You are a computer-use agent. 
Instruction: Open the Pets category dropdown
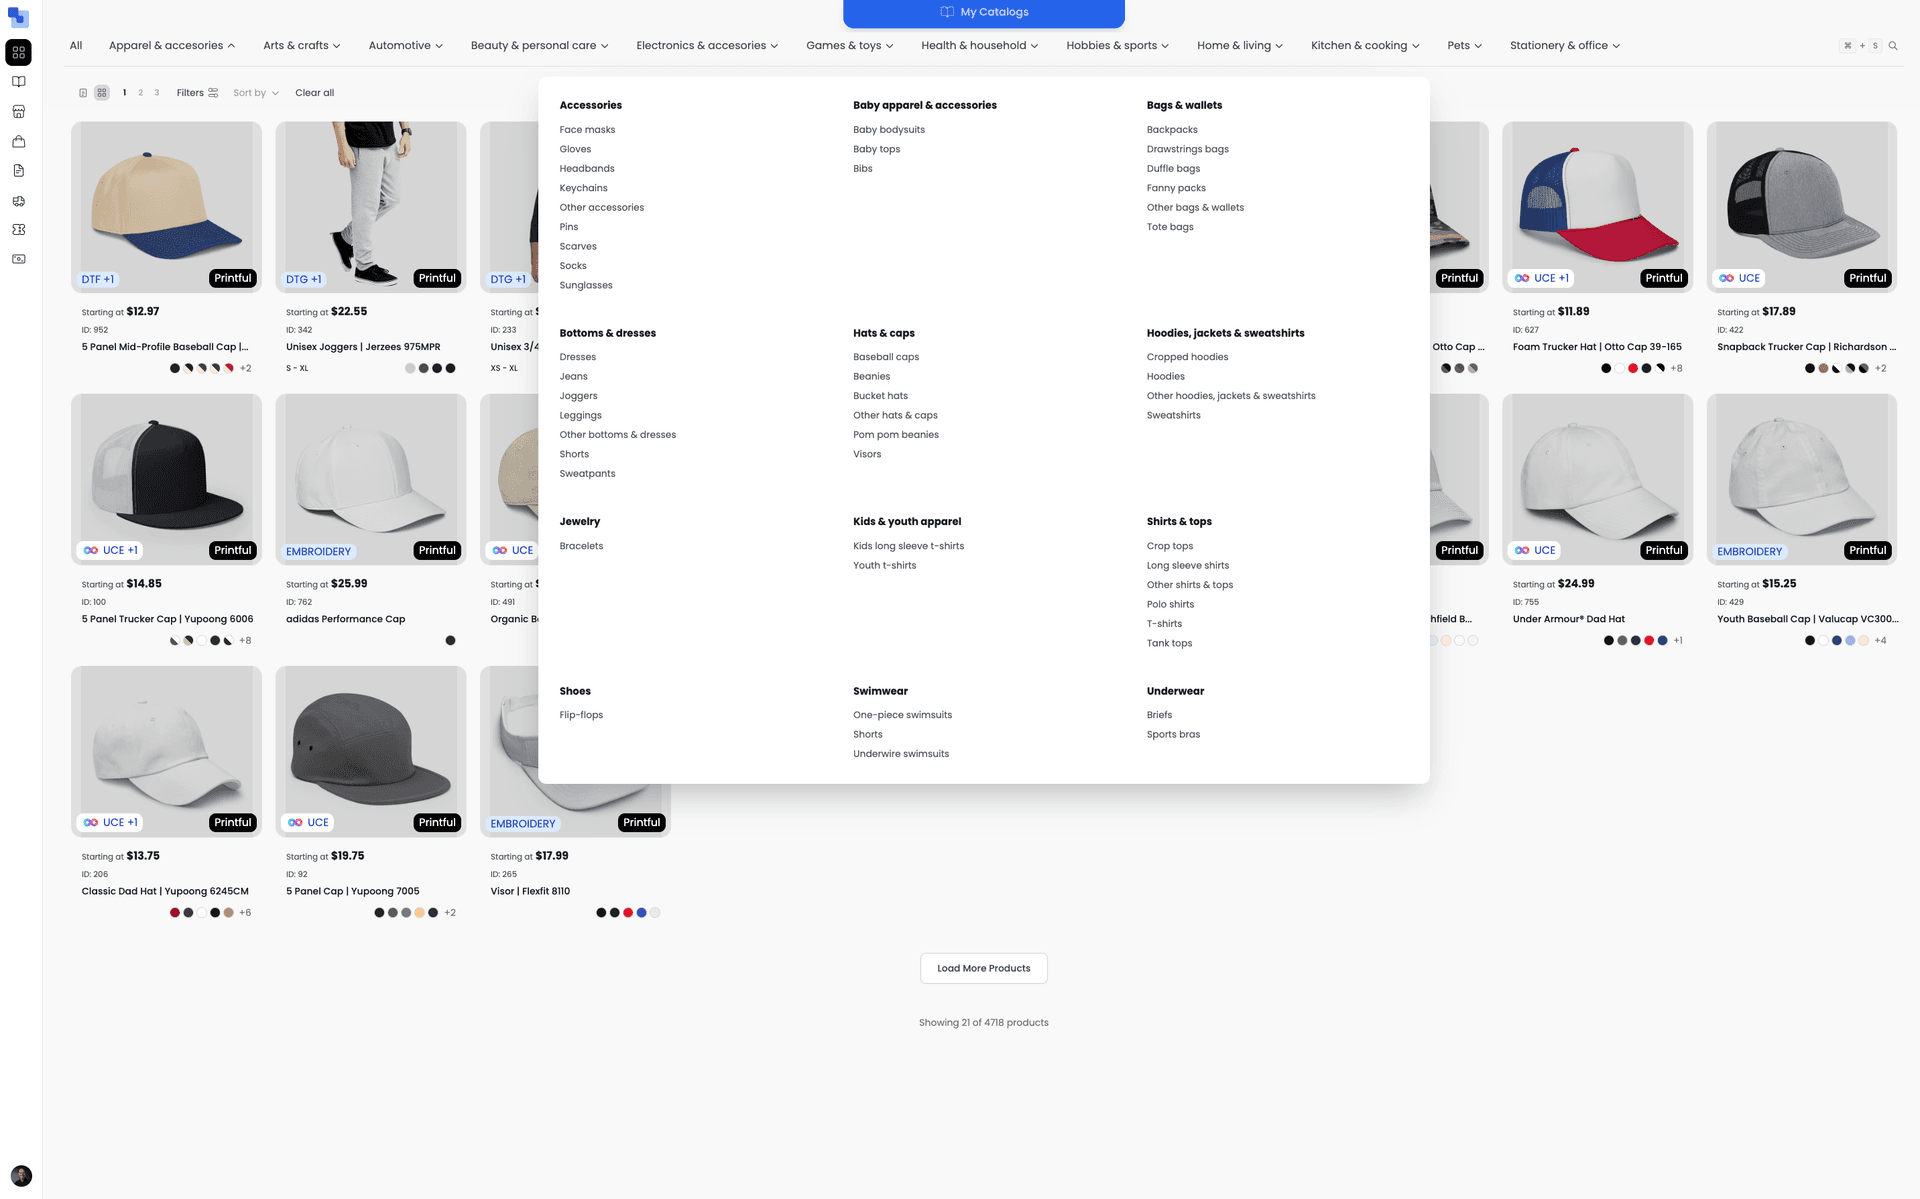click(x=1464, y=45)
